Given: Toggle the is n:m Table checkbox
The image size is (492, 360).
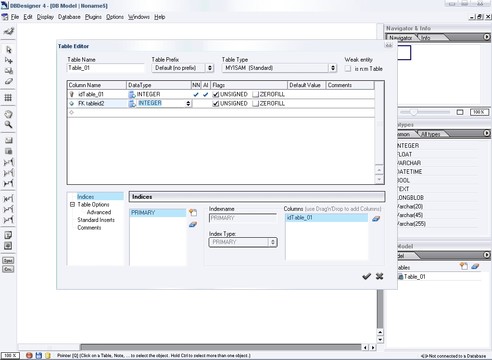Looking at the screenshot, I should click(348, 69).
